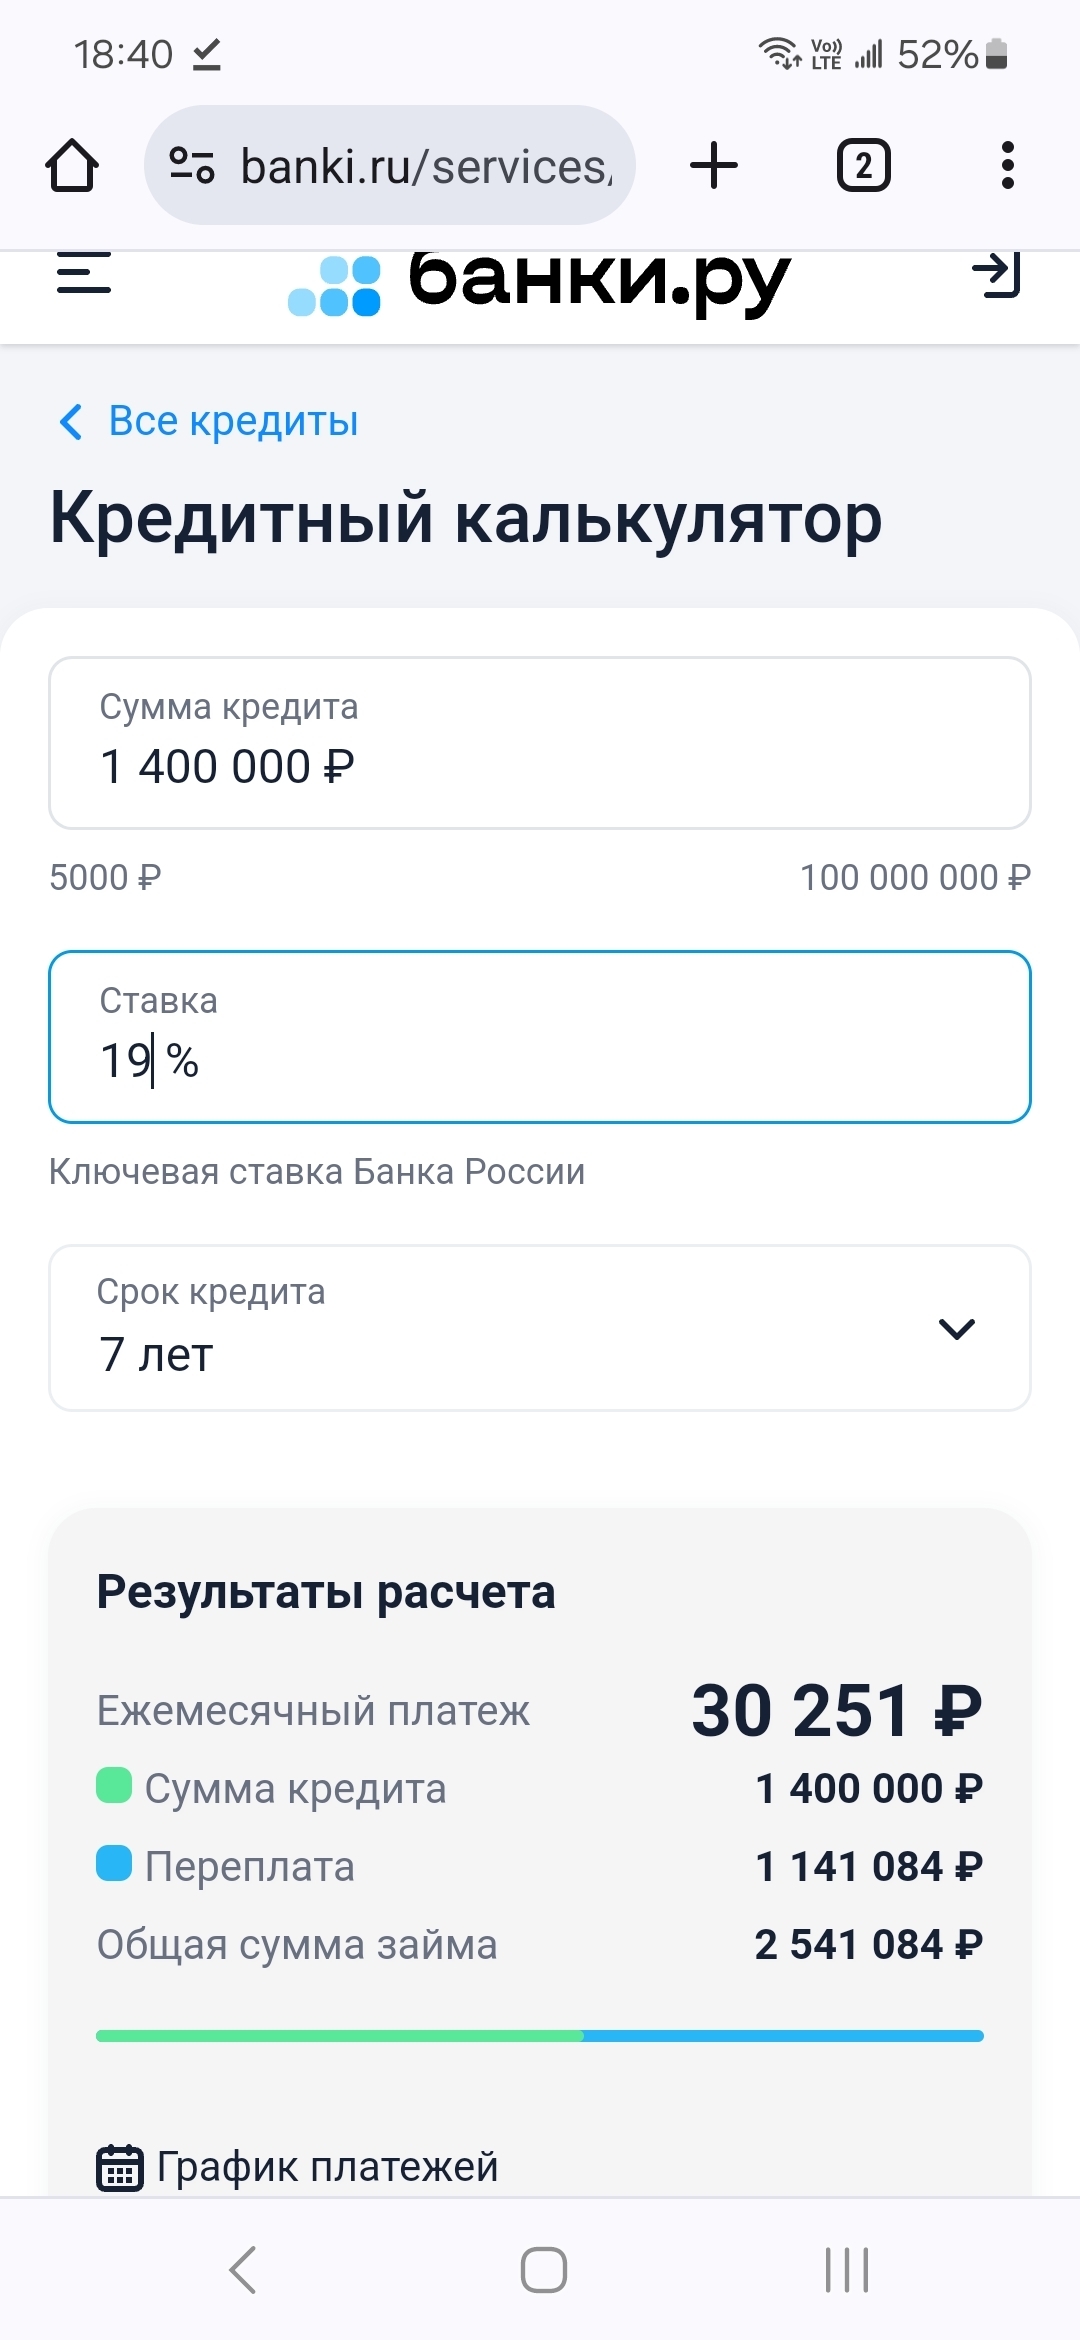Viewport: 1080px width, 2340px height.
Task: Click the Банки.ру logo
Action: (540, 282)
